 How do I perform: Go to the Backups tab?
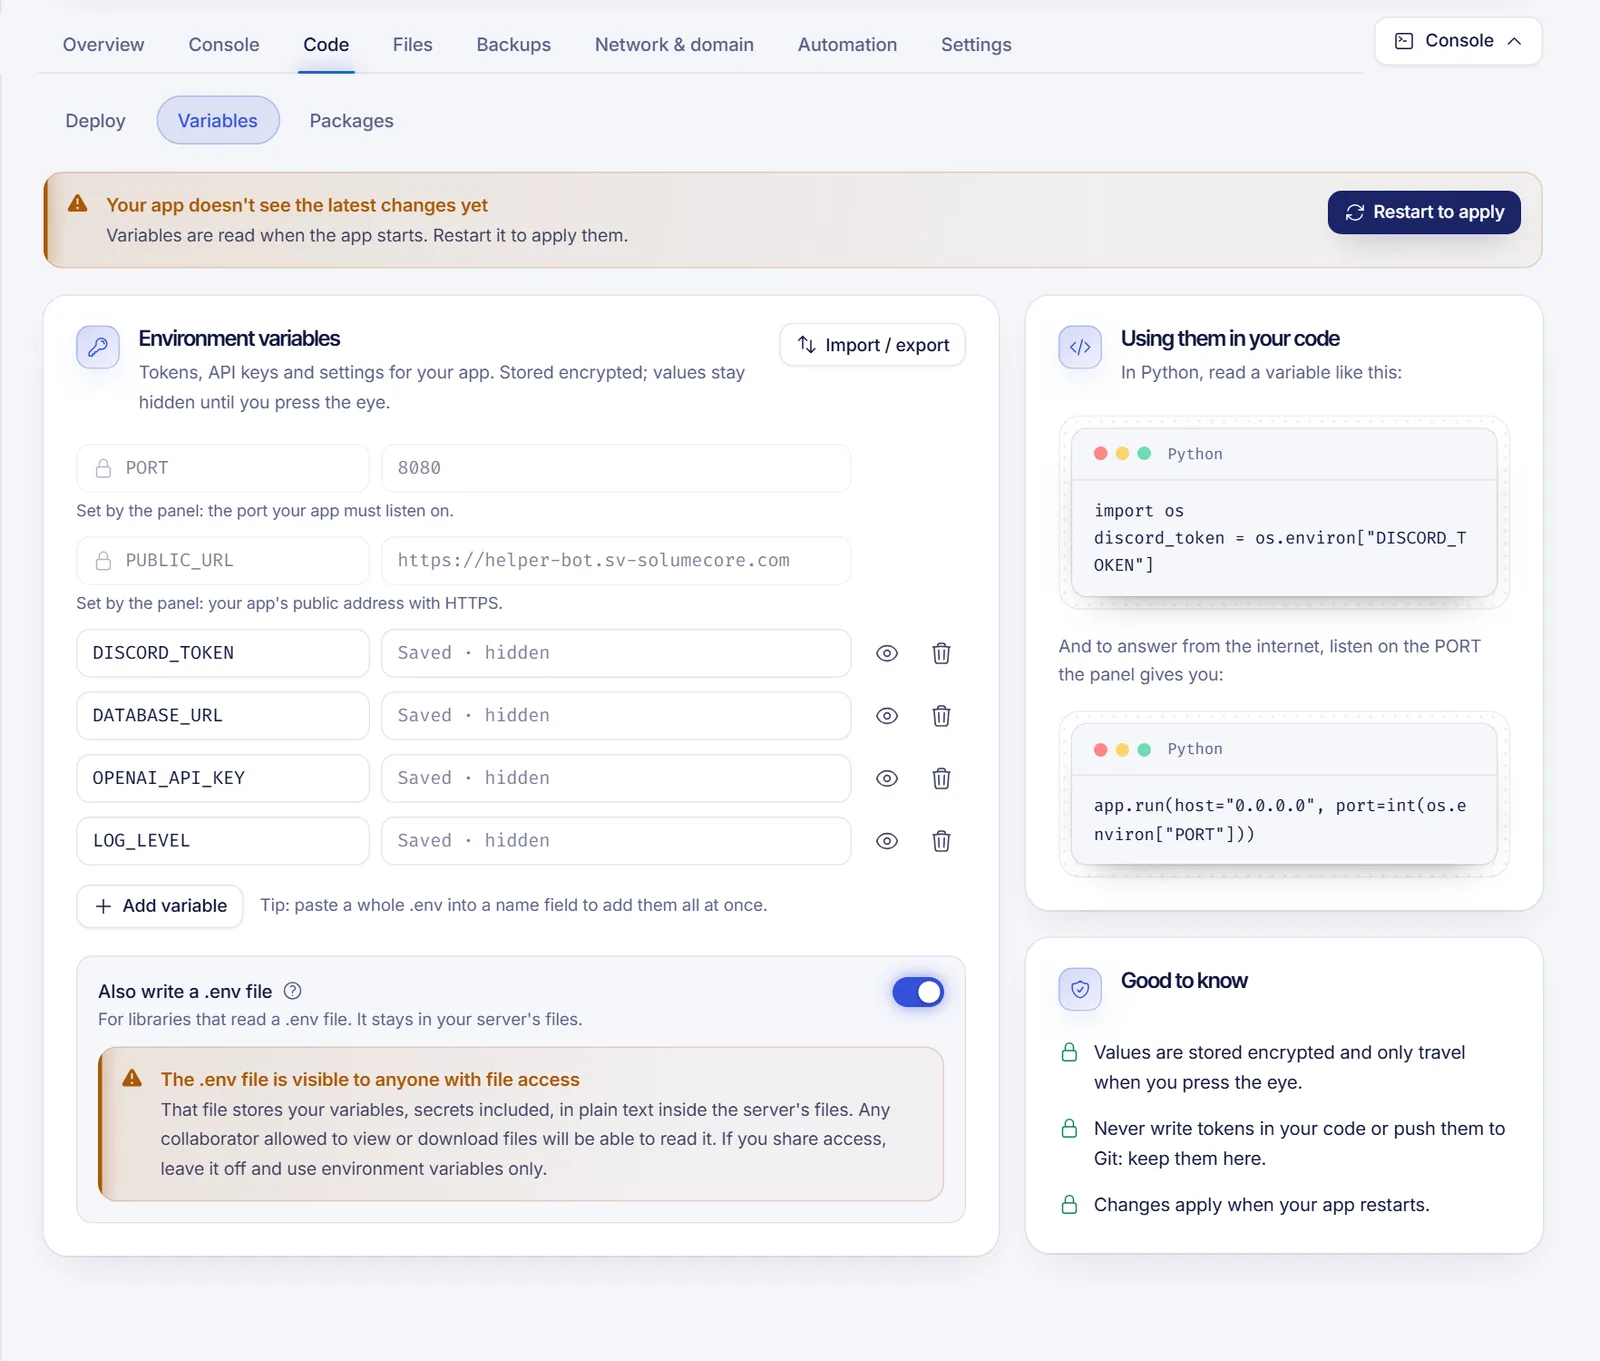click(x=514, y=45)
